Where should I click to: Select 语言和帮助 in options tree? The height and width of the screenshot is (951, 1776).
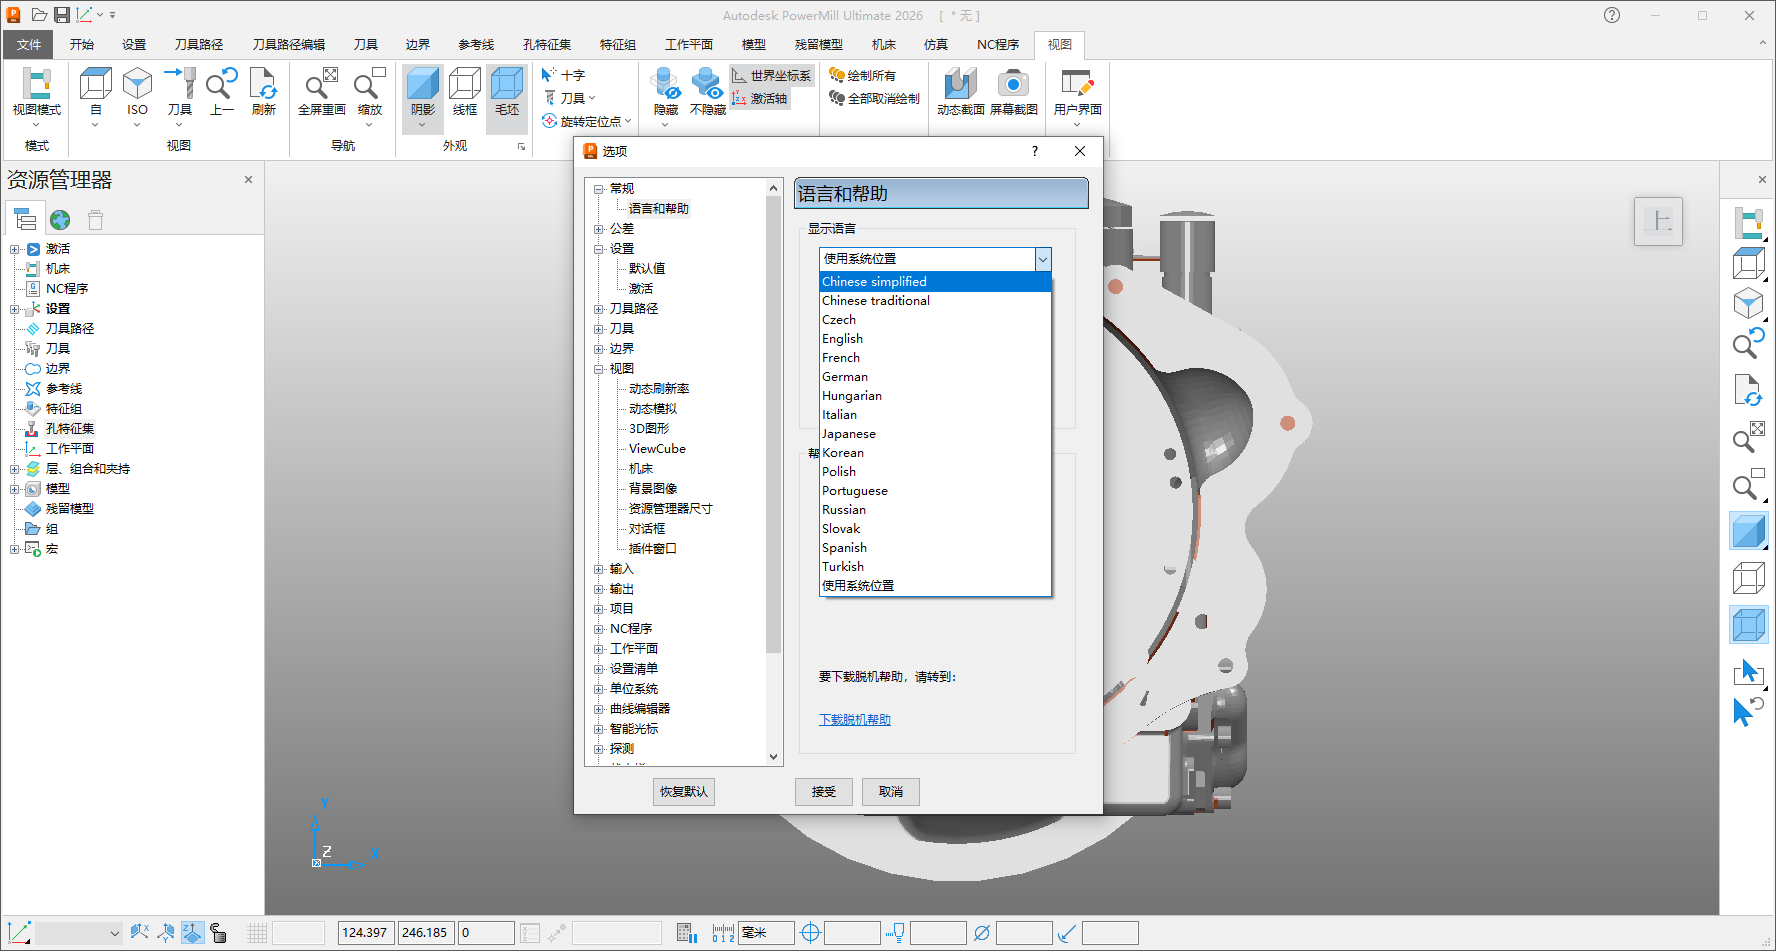point(658,208)
